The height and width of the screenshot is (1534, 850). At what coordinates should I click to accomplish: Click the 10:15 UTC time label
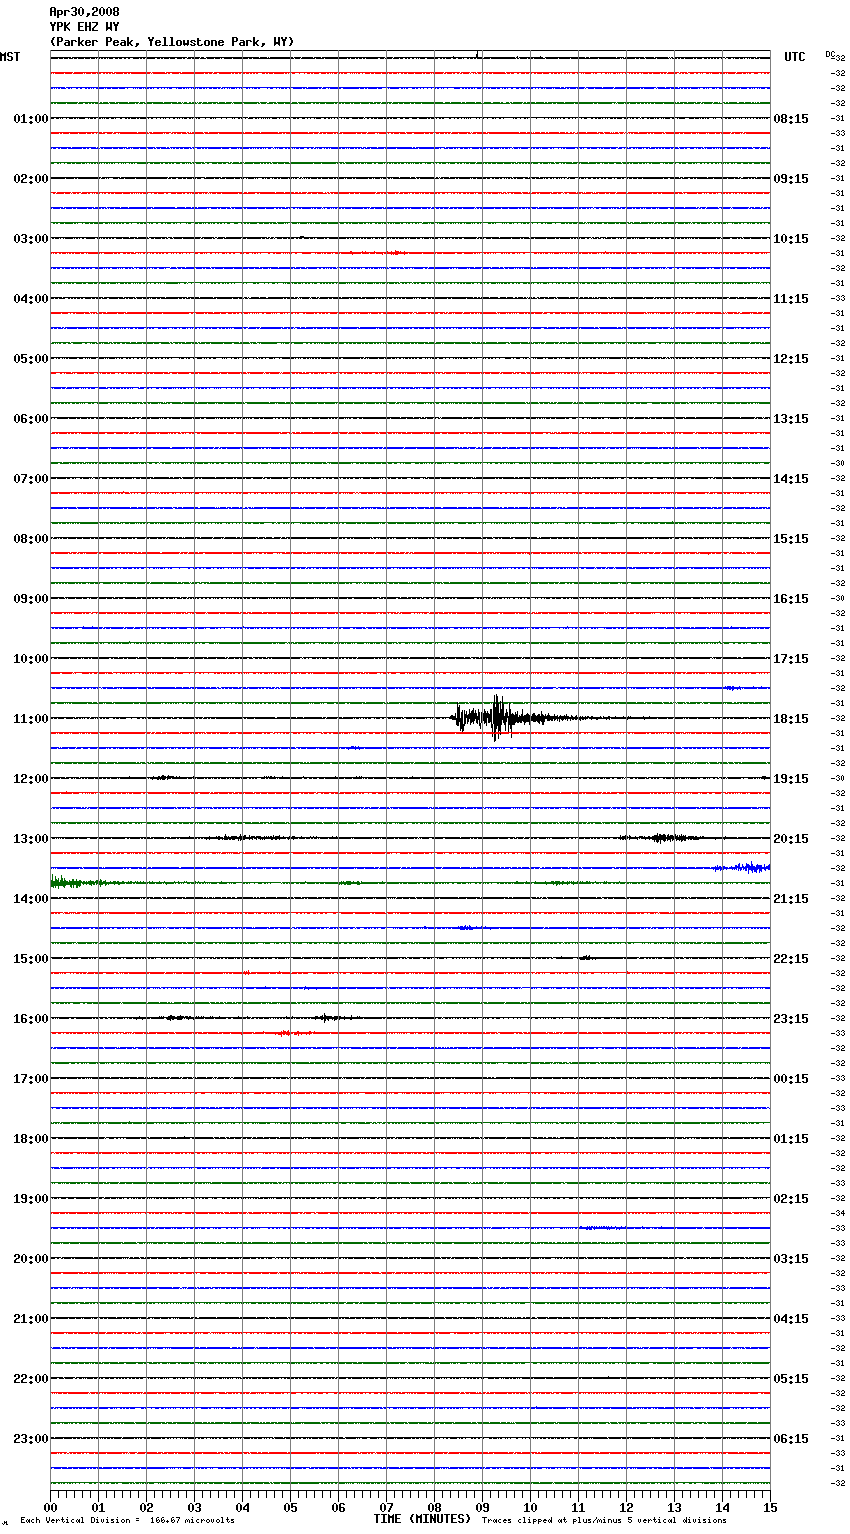791,239
